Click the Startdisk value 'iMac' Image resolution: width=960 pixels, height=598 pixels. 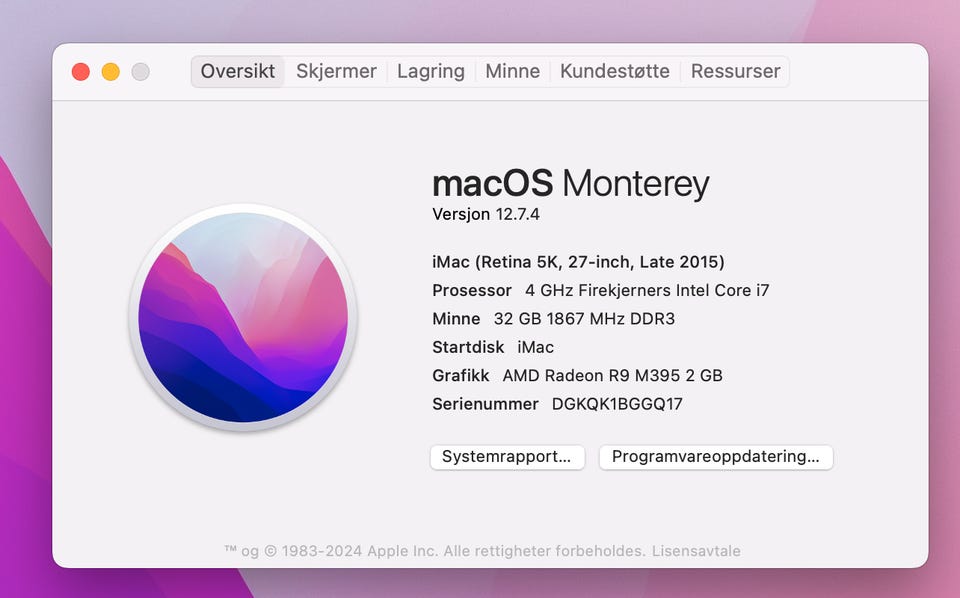[536, 347]
